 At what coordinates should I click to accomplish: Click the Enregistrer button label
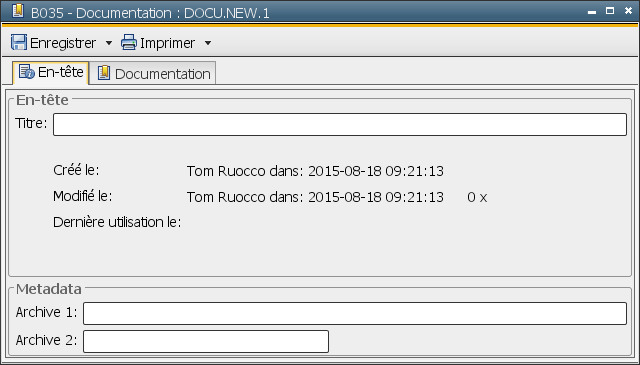(x=63, y=43)
